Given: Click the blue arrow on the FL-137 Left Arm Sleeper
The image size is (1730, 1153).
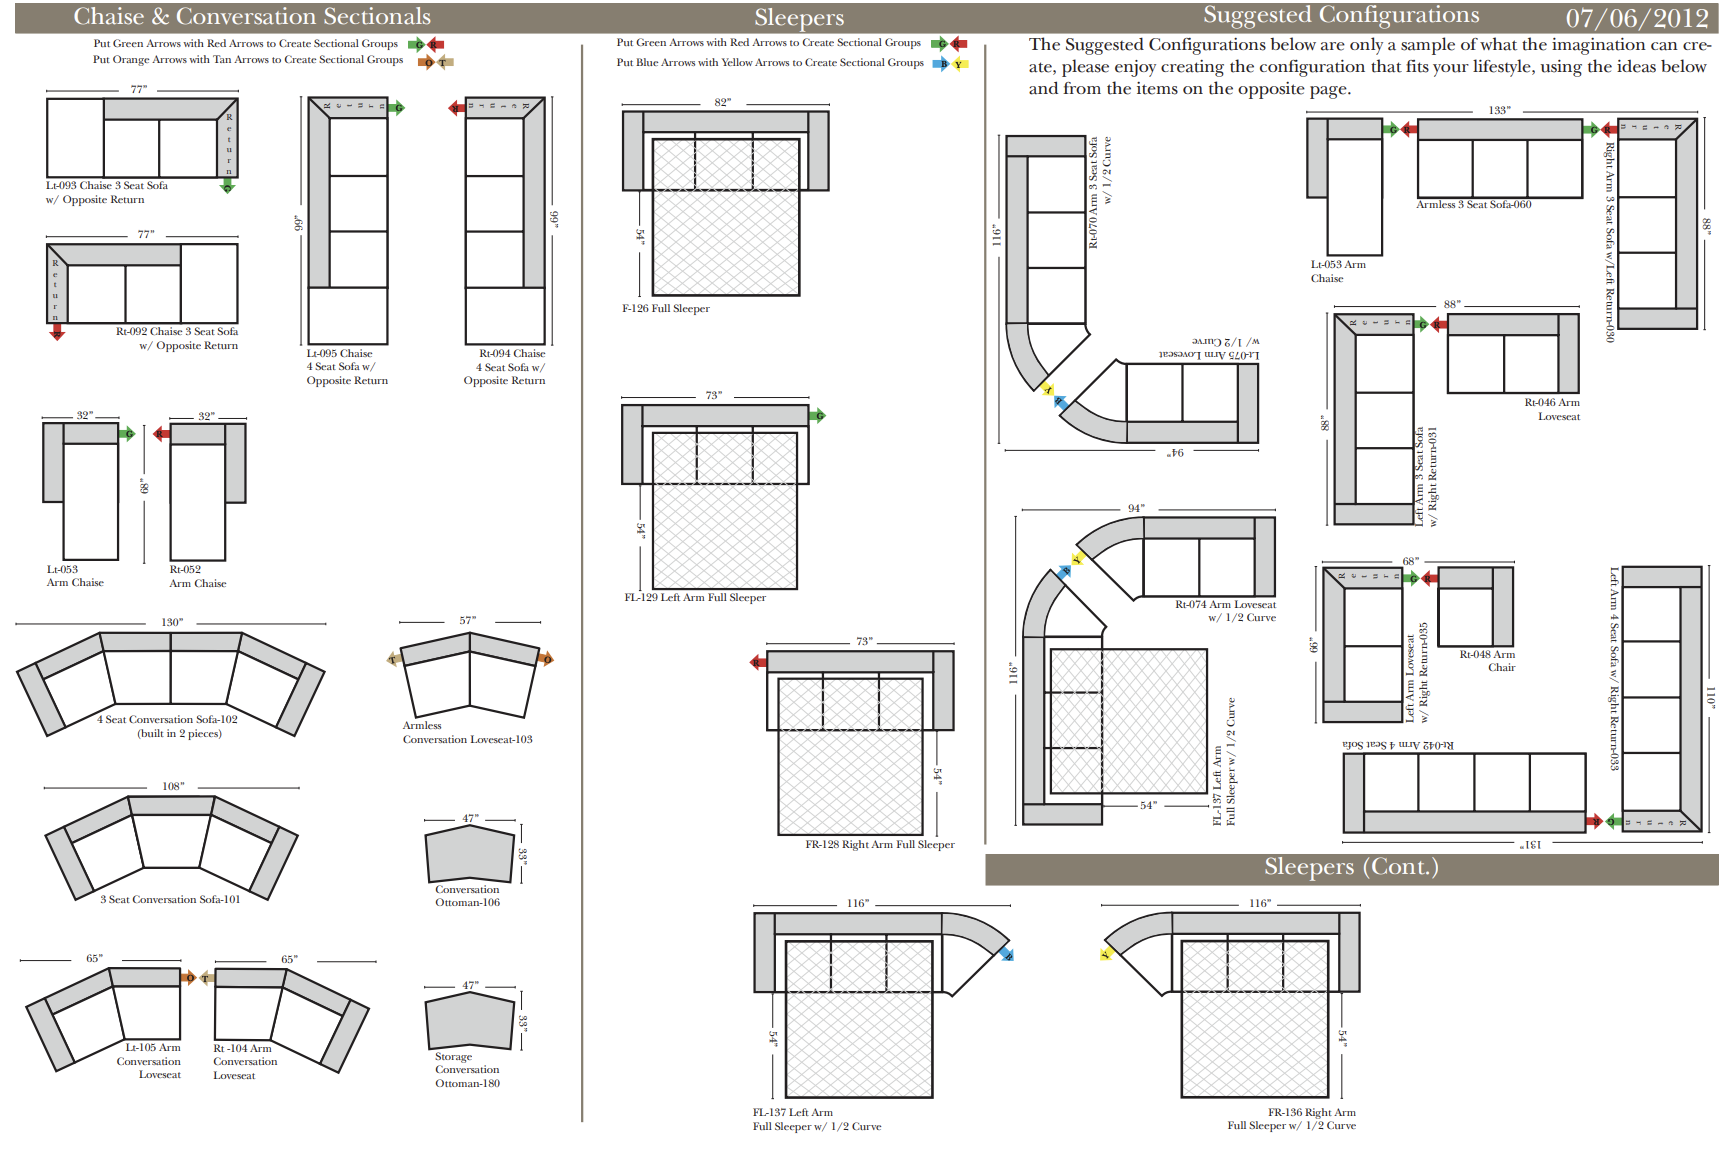Looking at the screenshot, I should pyautogui.click(x=1006, y=954).
